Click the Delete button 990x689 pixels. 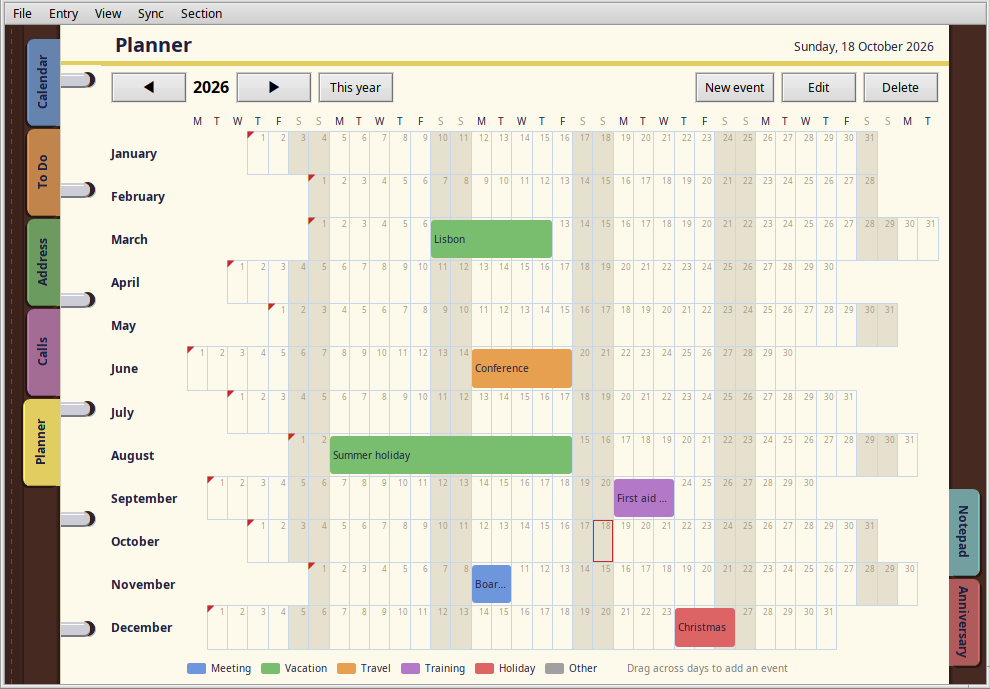coord(900,87)
